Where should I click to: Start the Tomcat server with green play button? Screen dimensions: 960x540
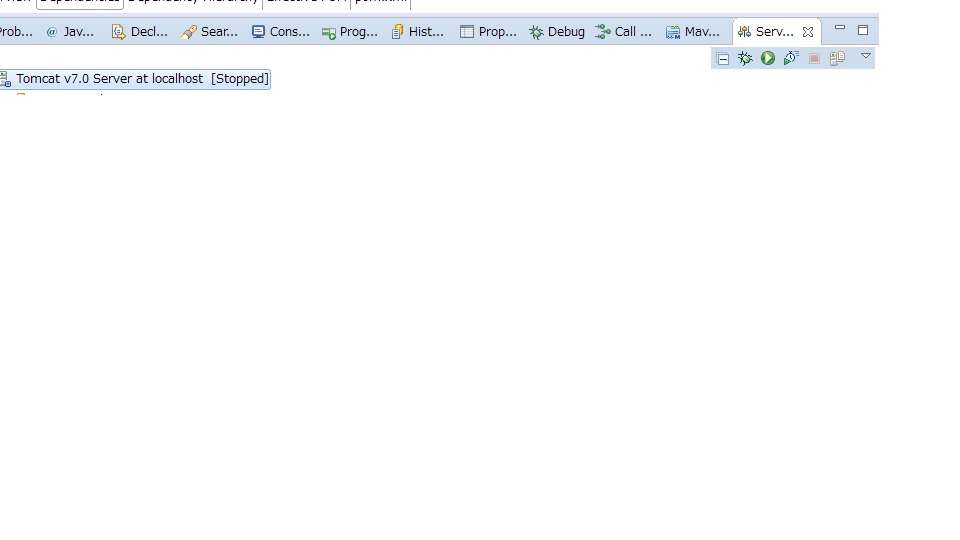pos(768,58)
